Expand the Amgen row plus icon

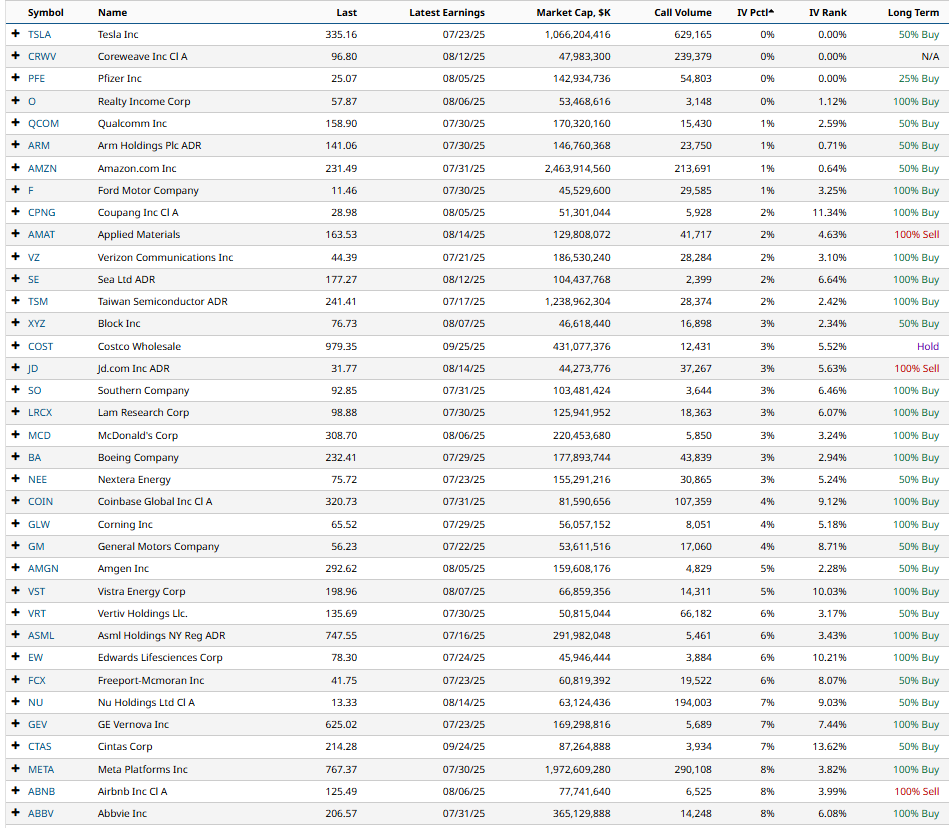click(x=16, y=568)
